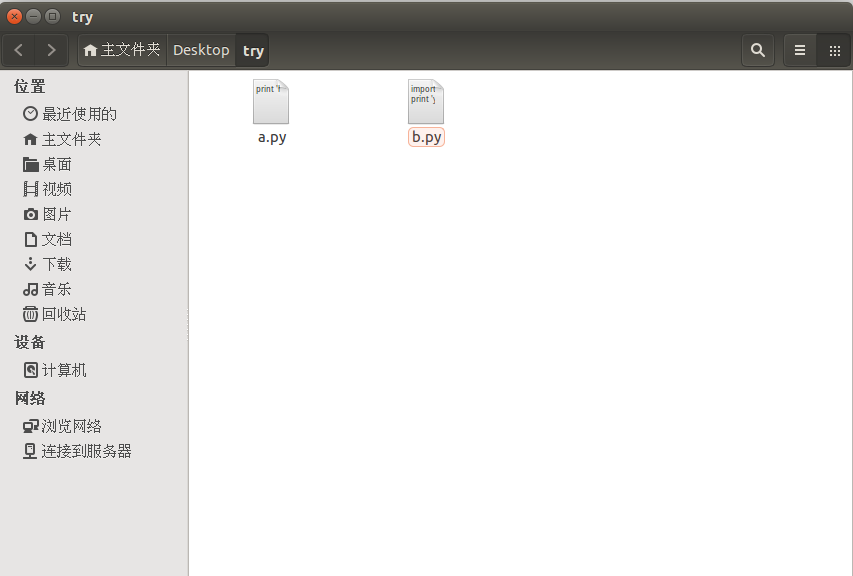The height and width of the screenshot is (576, 853).
Task: Open 最近使用的 in the sidebar
Action: point(94,114)
